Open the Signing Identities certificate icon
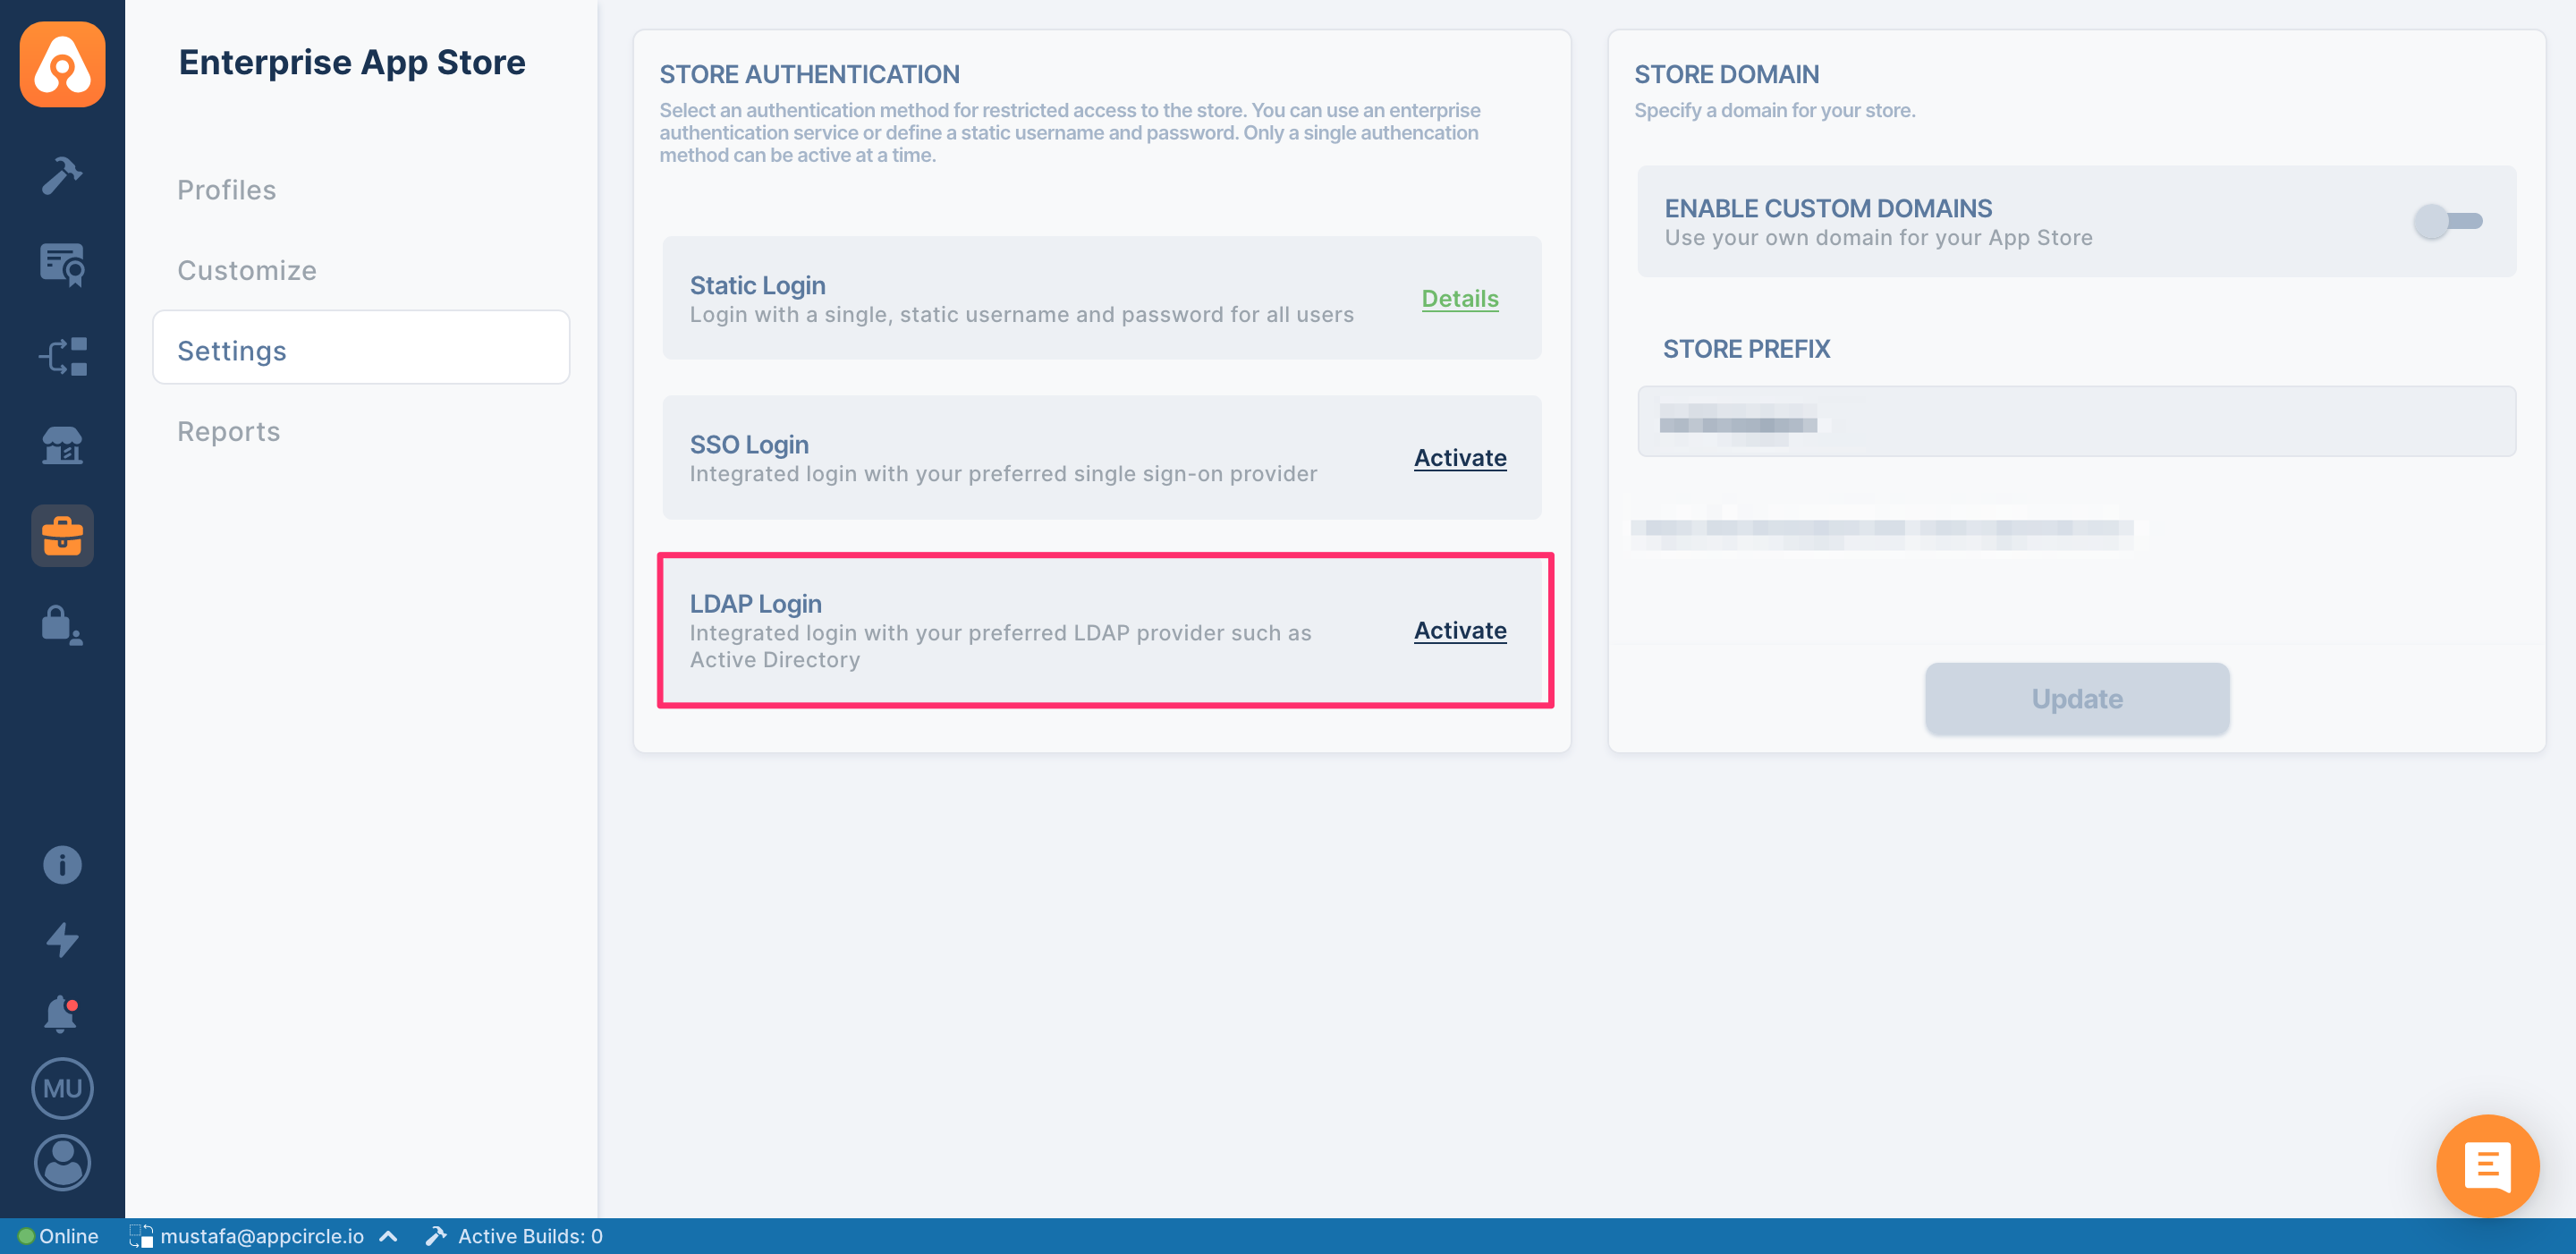 pos(62,265)
